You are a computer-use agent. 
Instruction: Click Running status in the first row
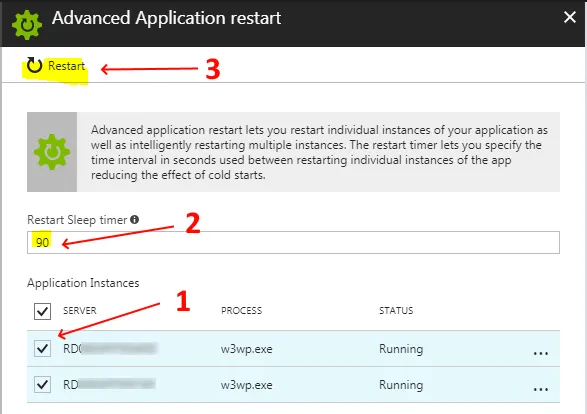pos(401,349)
